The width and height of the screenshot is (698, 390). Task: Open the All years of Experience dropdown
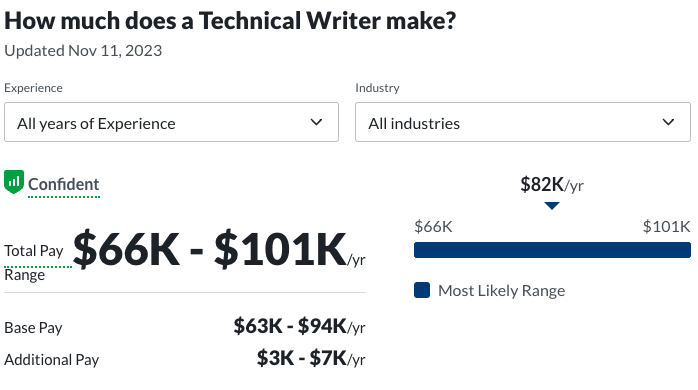pos(171,122)
